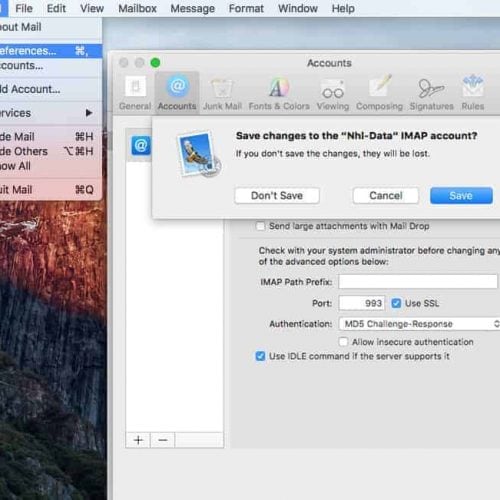Add account with the plus button
This screenshot has width=500, height=500.
coord(138,440)
